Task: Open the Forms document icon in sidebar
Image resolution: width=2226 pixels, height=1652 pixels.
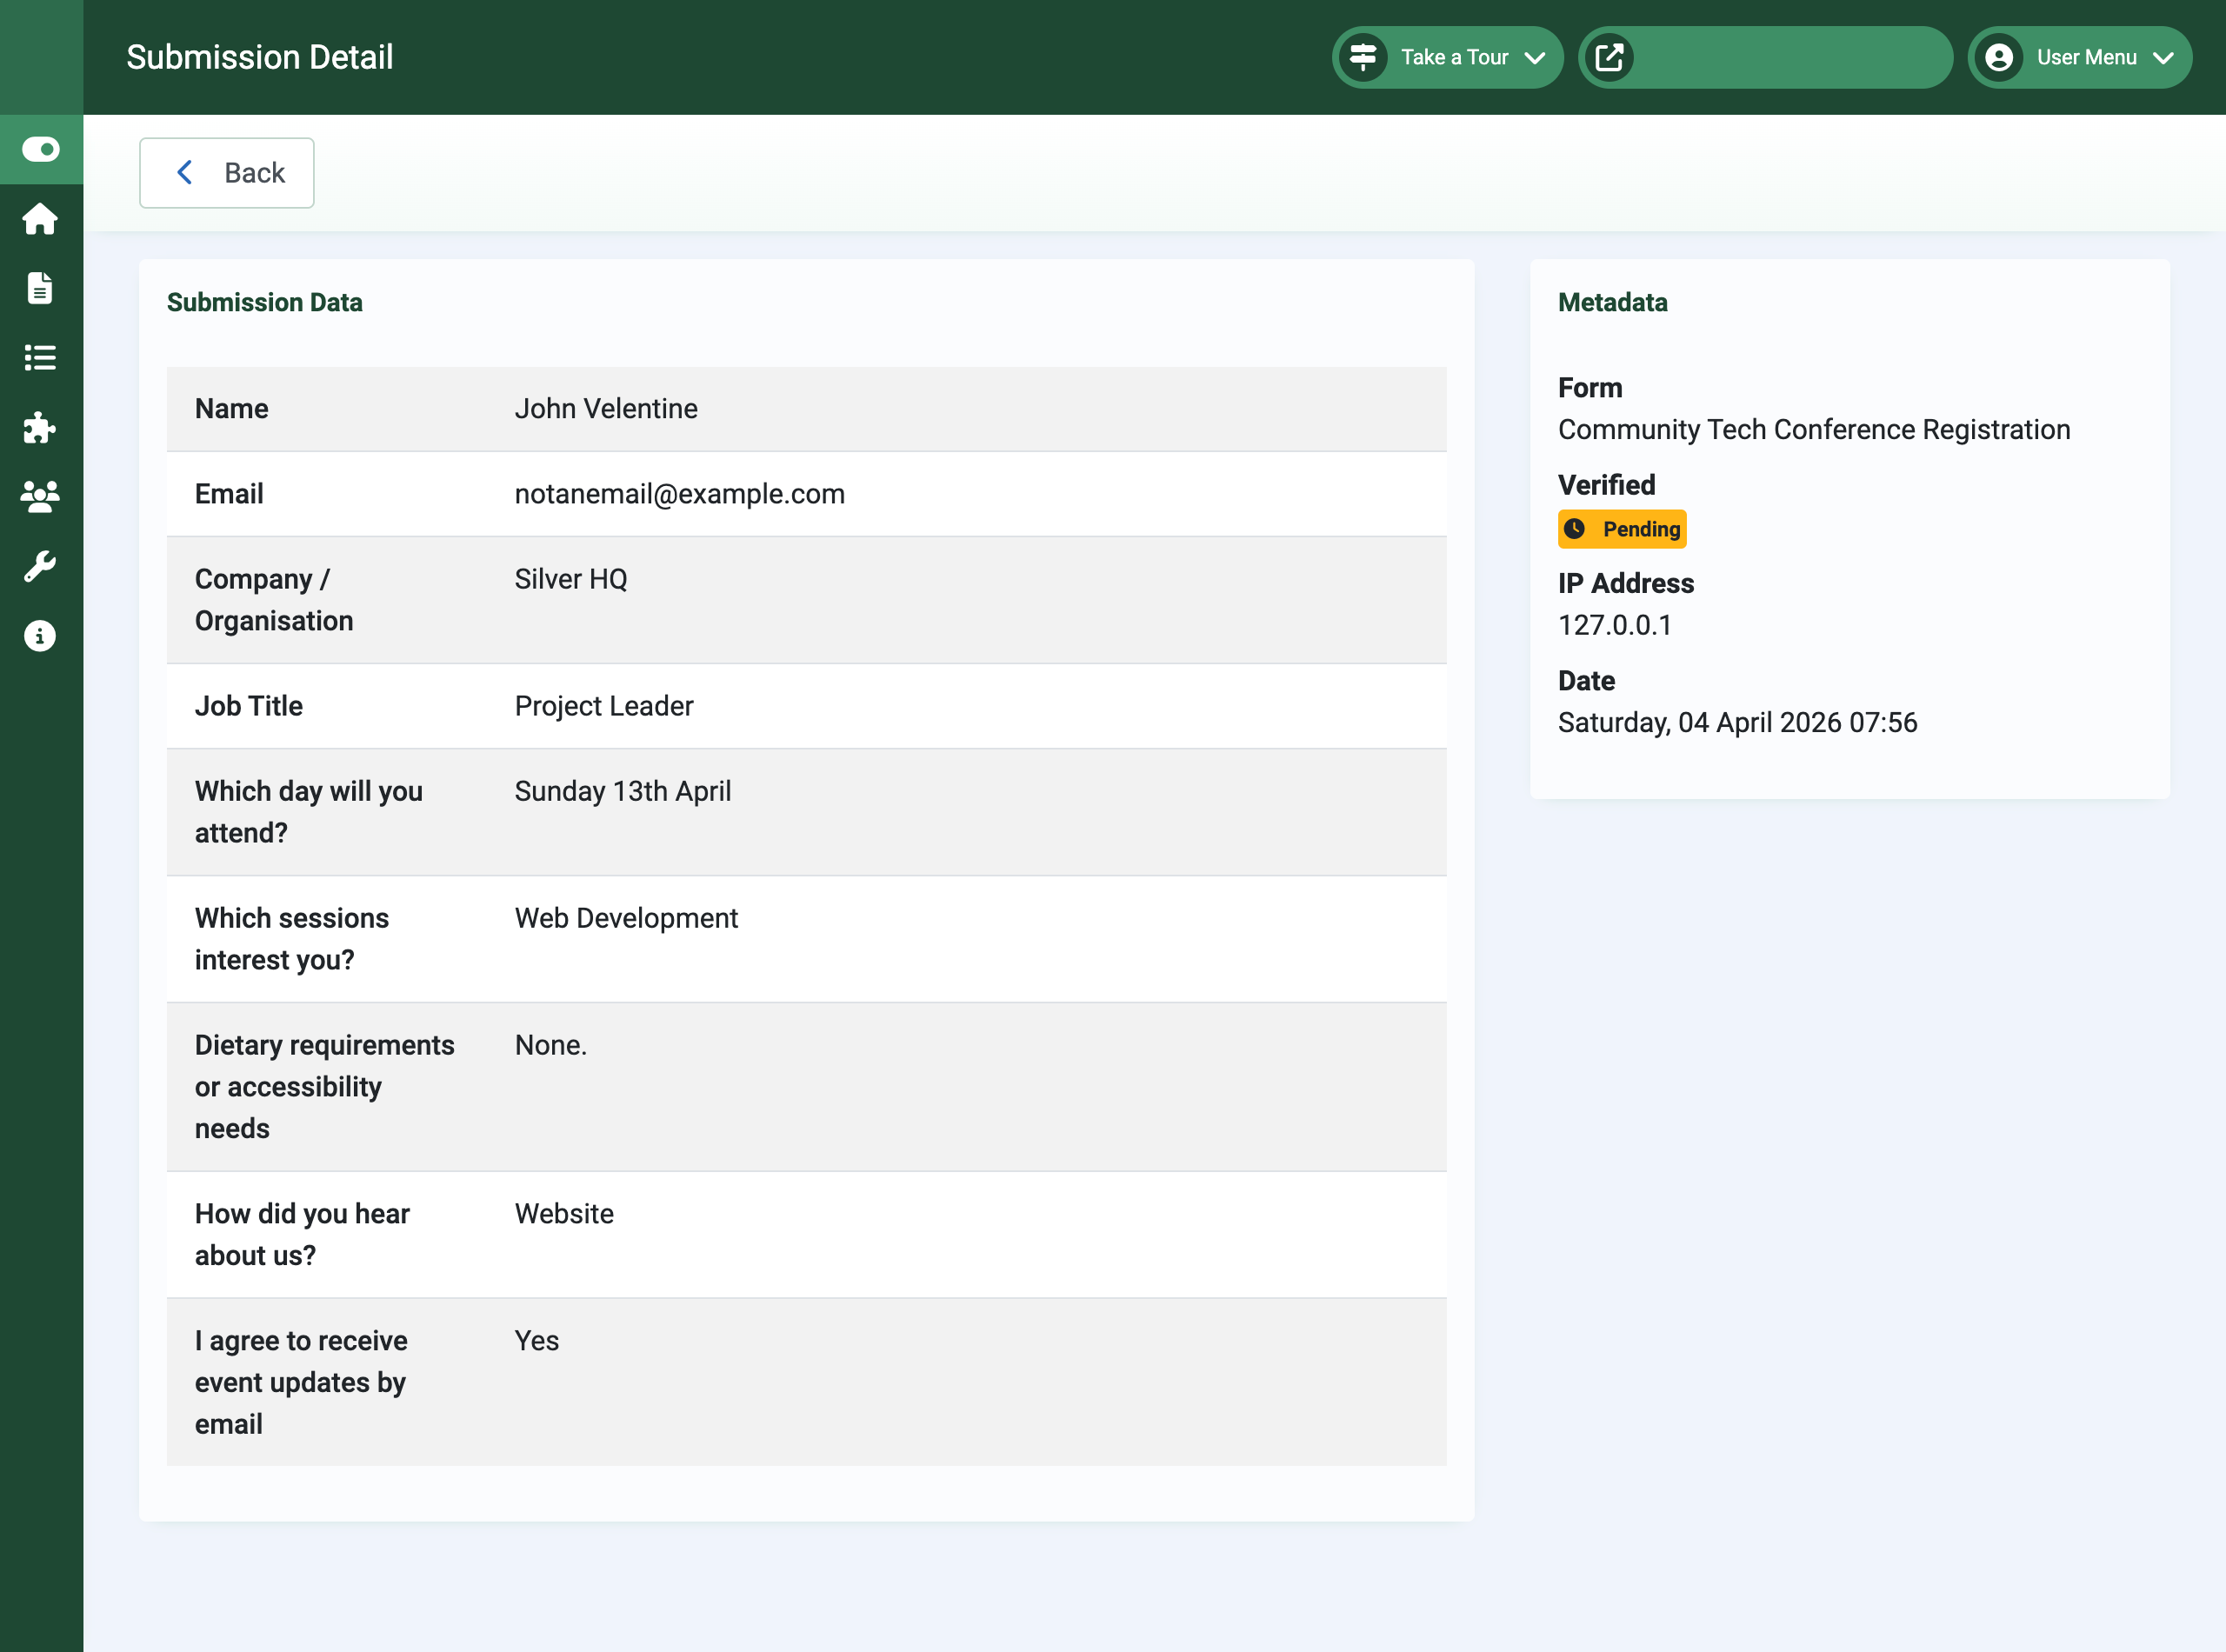Action: pos(40,288)
